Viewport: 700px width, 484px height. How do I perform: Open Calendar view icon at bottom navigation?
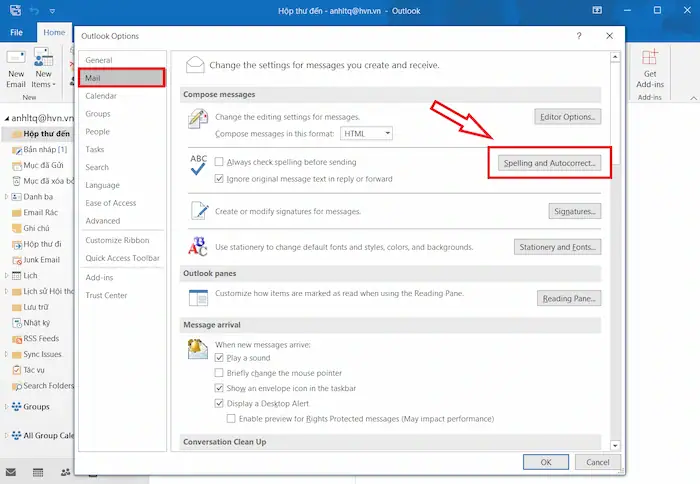[38, 472]
